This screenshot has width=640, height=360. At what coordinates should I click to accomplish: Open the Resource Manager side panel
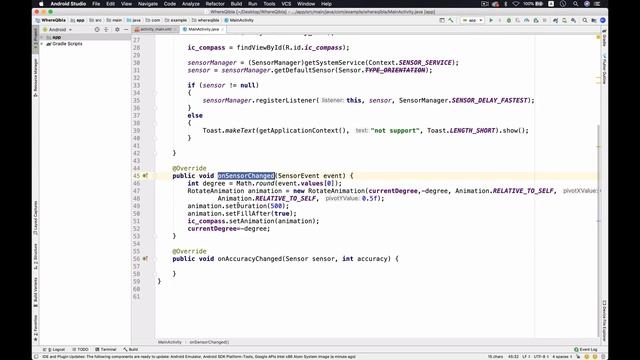click(36, 78)
